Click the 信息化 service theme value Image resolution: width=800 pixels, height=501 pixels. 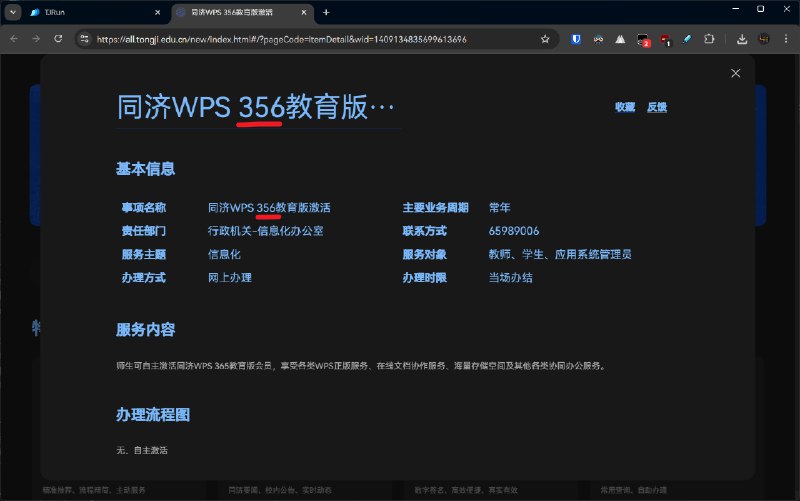(224, 254)
